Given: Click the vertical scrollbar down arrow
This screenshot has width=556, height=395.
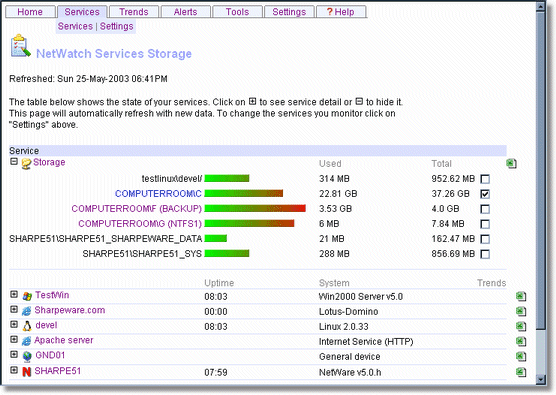Looking at the screenshot, I should point(540,379).
